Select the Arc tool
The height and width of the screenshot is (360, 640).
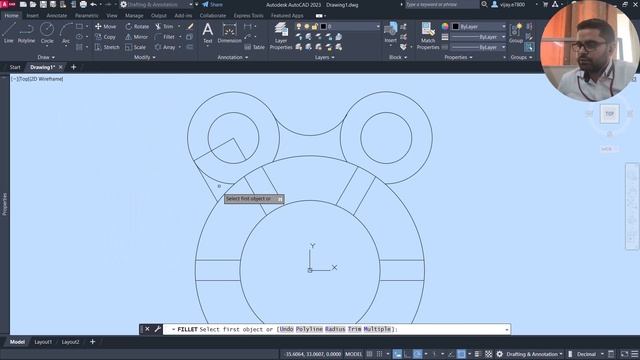[66, 33]
